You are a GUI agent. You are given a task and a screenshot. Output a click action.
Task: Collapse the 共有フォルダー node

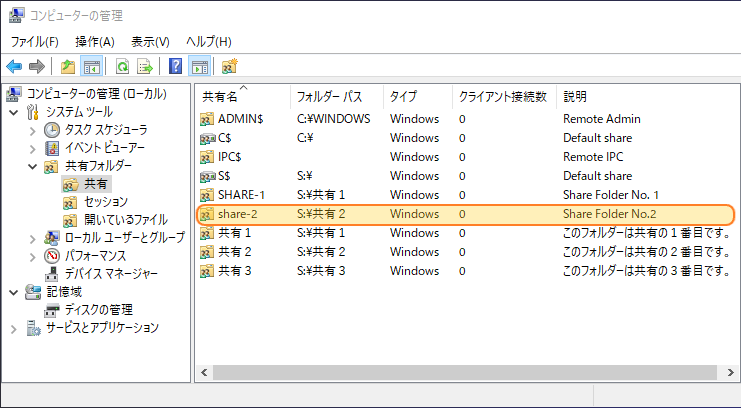tap(33, 166)
